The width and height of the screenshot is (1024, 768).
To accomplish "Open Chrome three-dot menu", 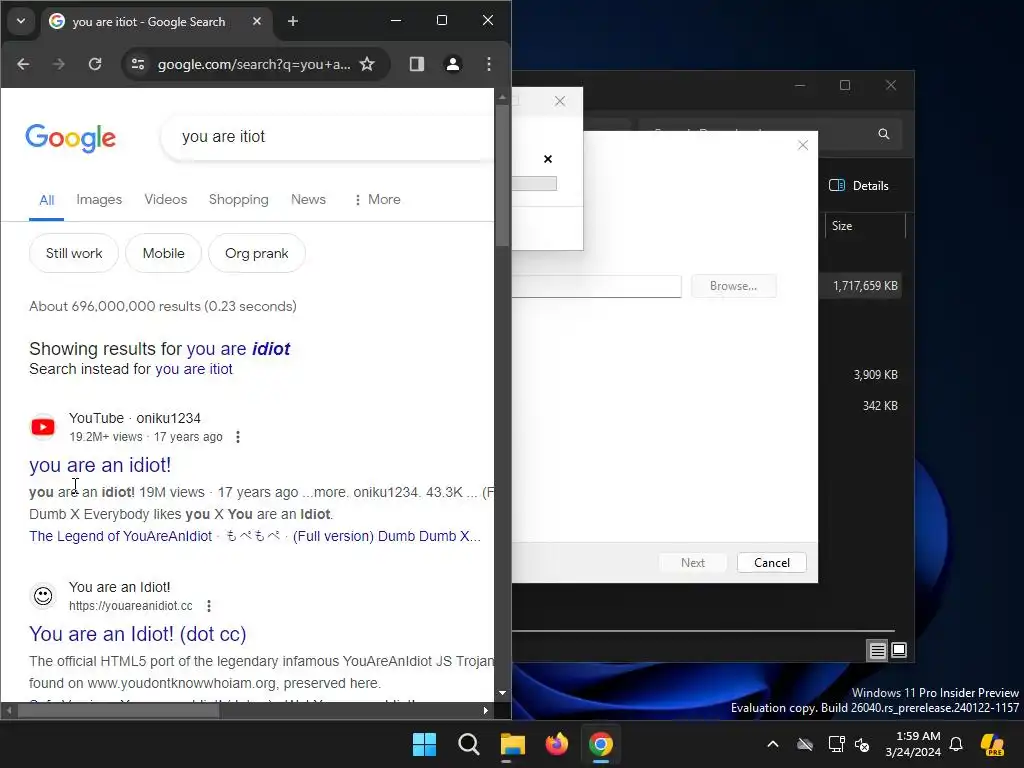I will (x=488, y=64).
